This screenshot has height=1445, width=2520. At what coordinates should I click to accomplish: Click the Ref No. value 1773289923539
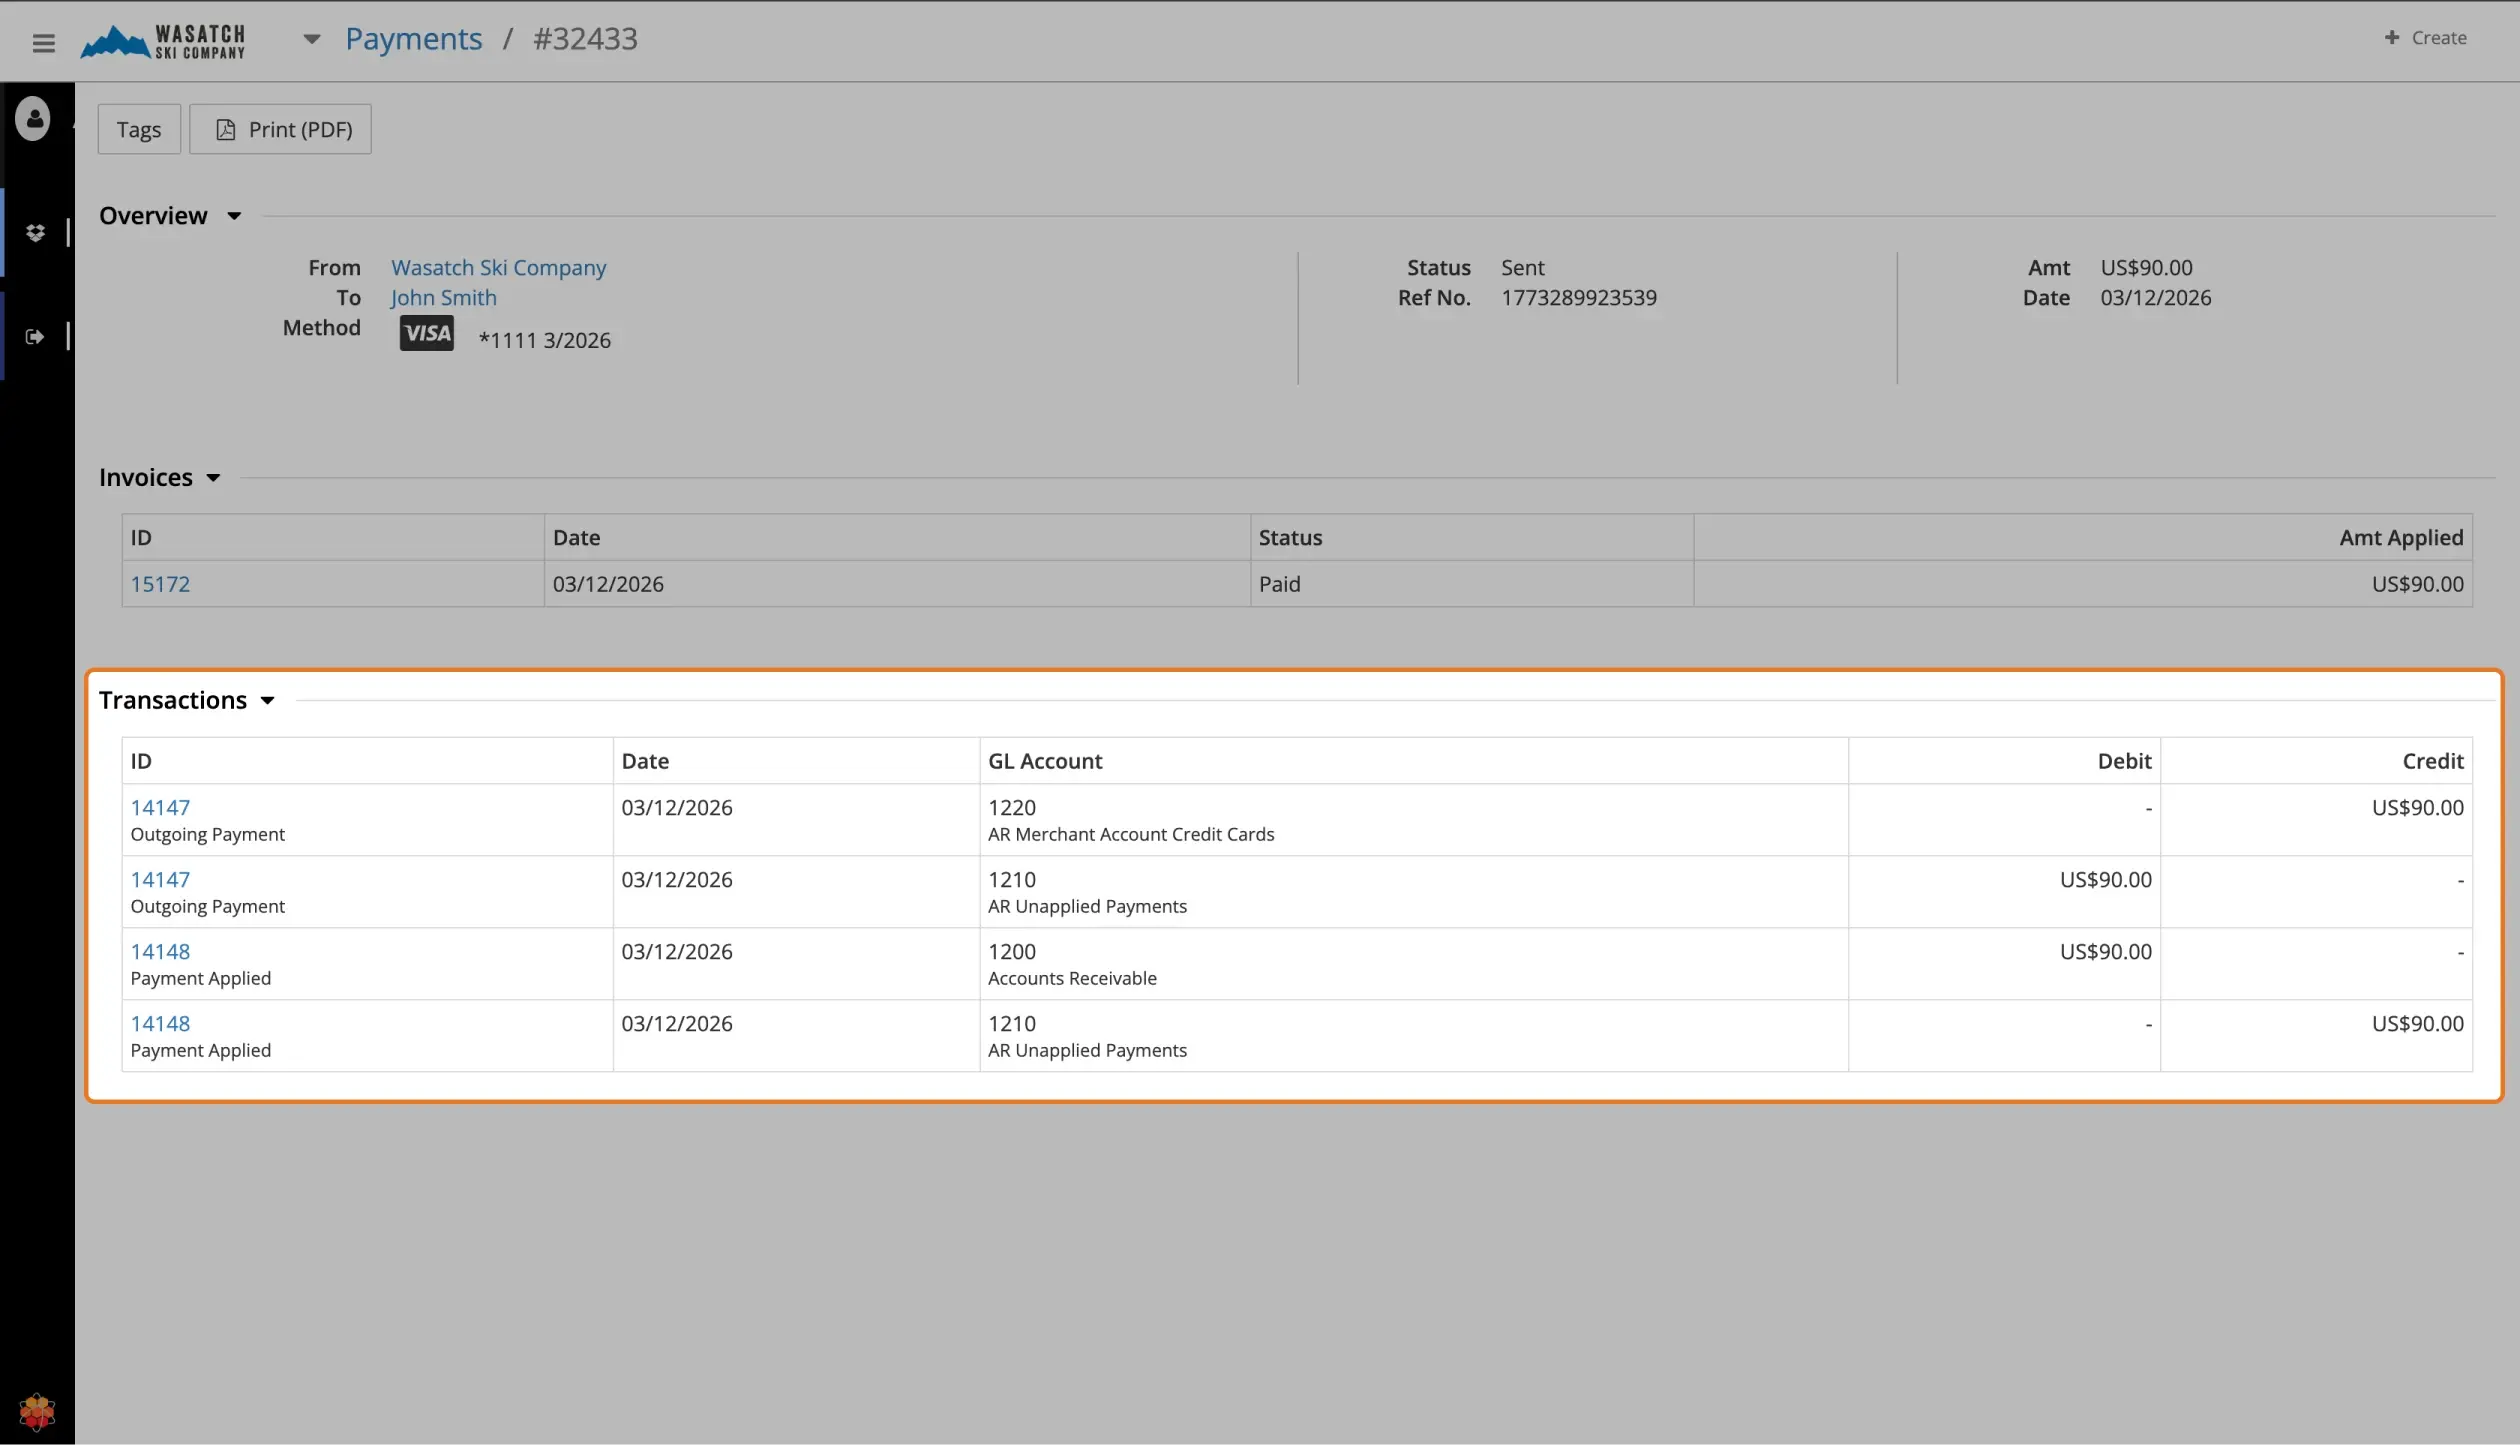(1578, 298)
